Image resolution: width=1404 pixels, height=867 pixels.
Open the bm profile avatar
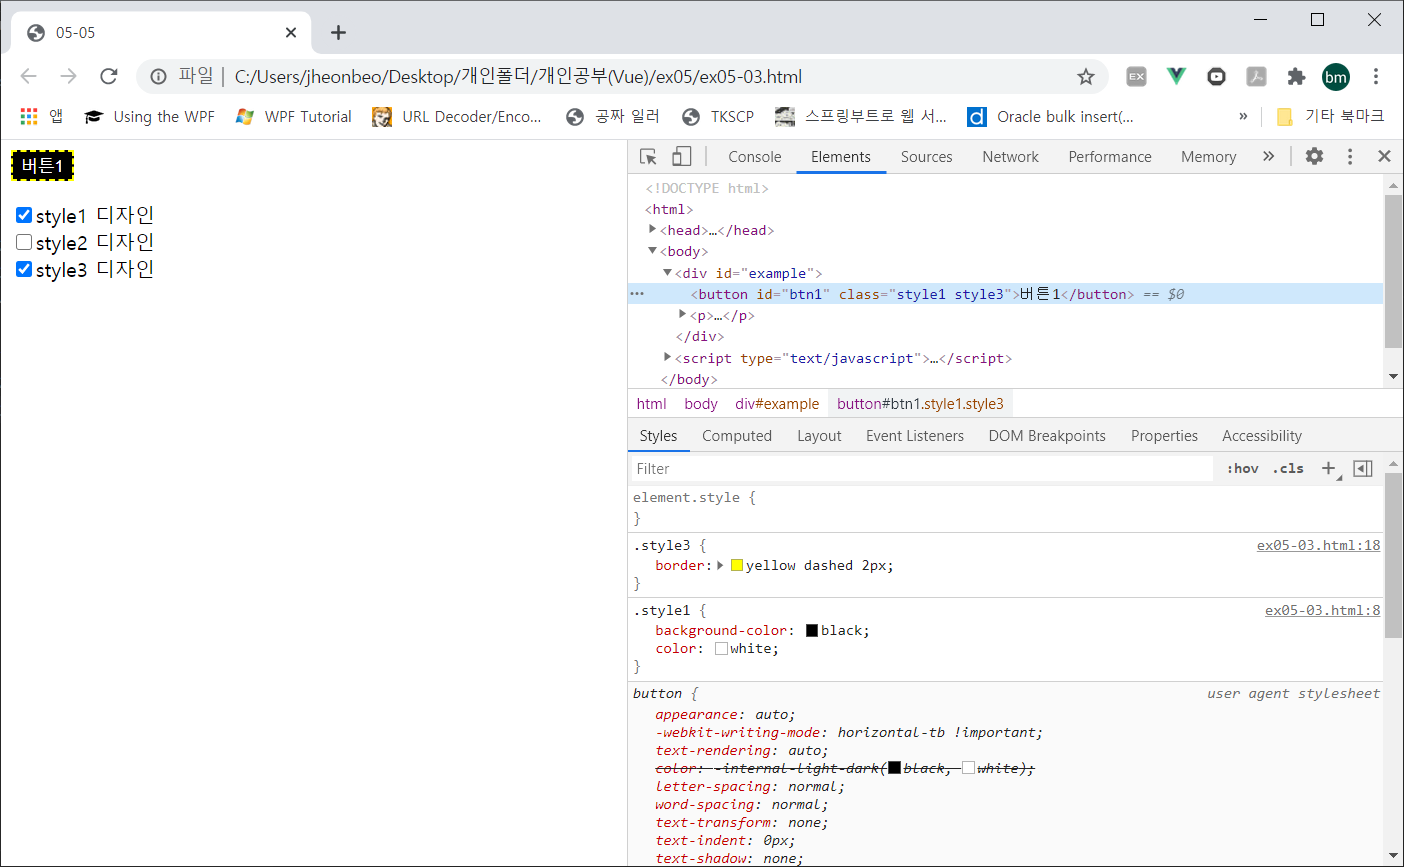coord(1336,77)
